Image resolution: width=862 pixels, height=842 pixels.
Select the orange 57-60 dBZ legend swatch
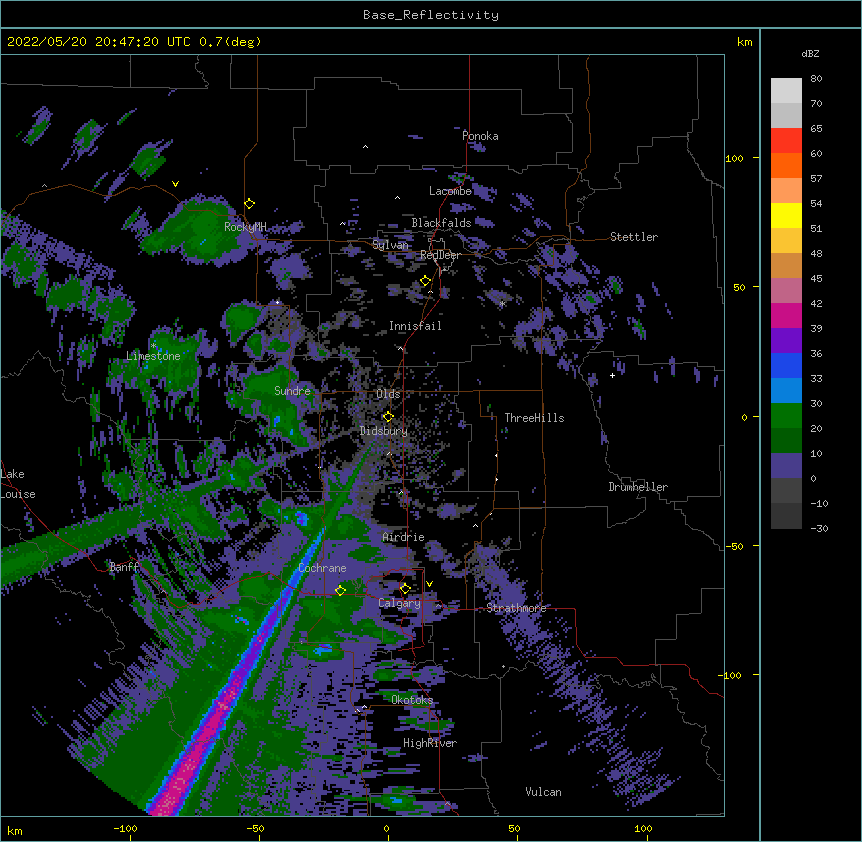pos(786,165)
